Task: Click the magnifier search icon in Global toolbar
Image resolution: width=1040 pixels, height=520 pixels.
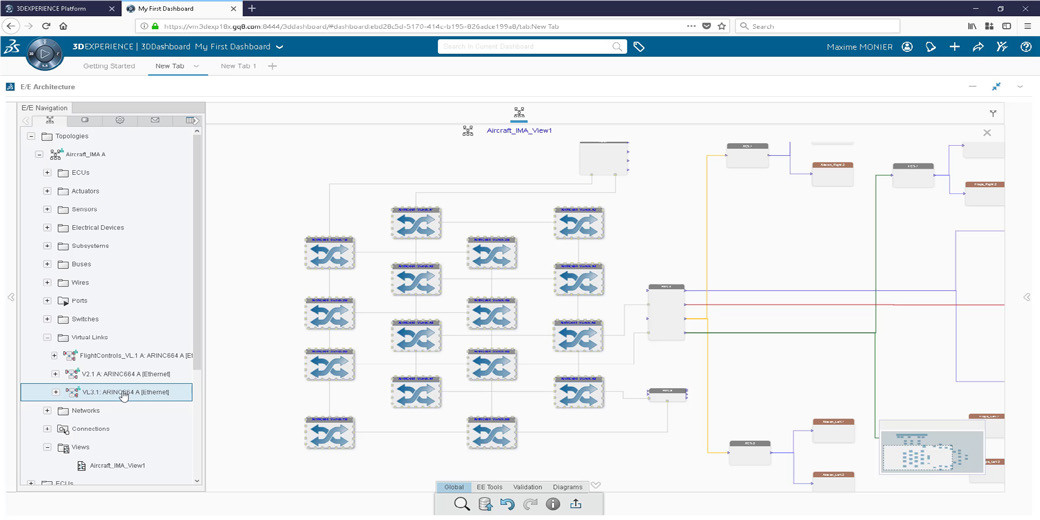Action: [x=461, y=504]
